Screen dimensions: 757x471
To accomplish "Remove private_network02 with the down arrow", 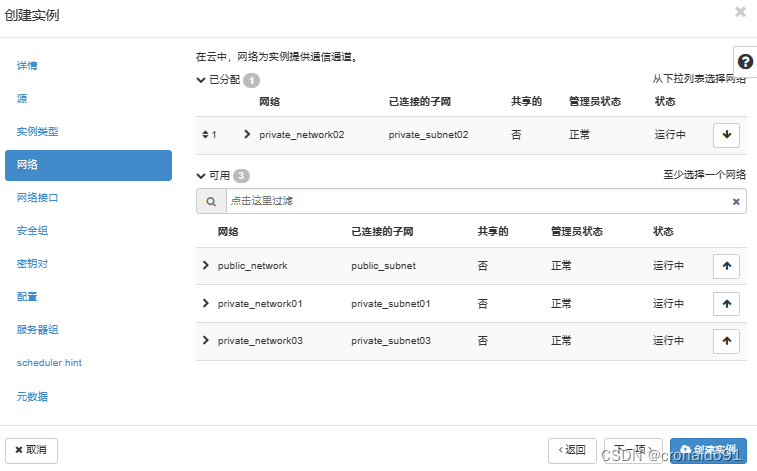I will pos(727,135).
